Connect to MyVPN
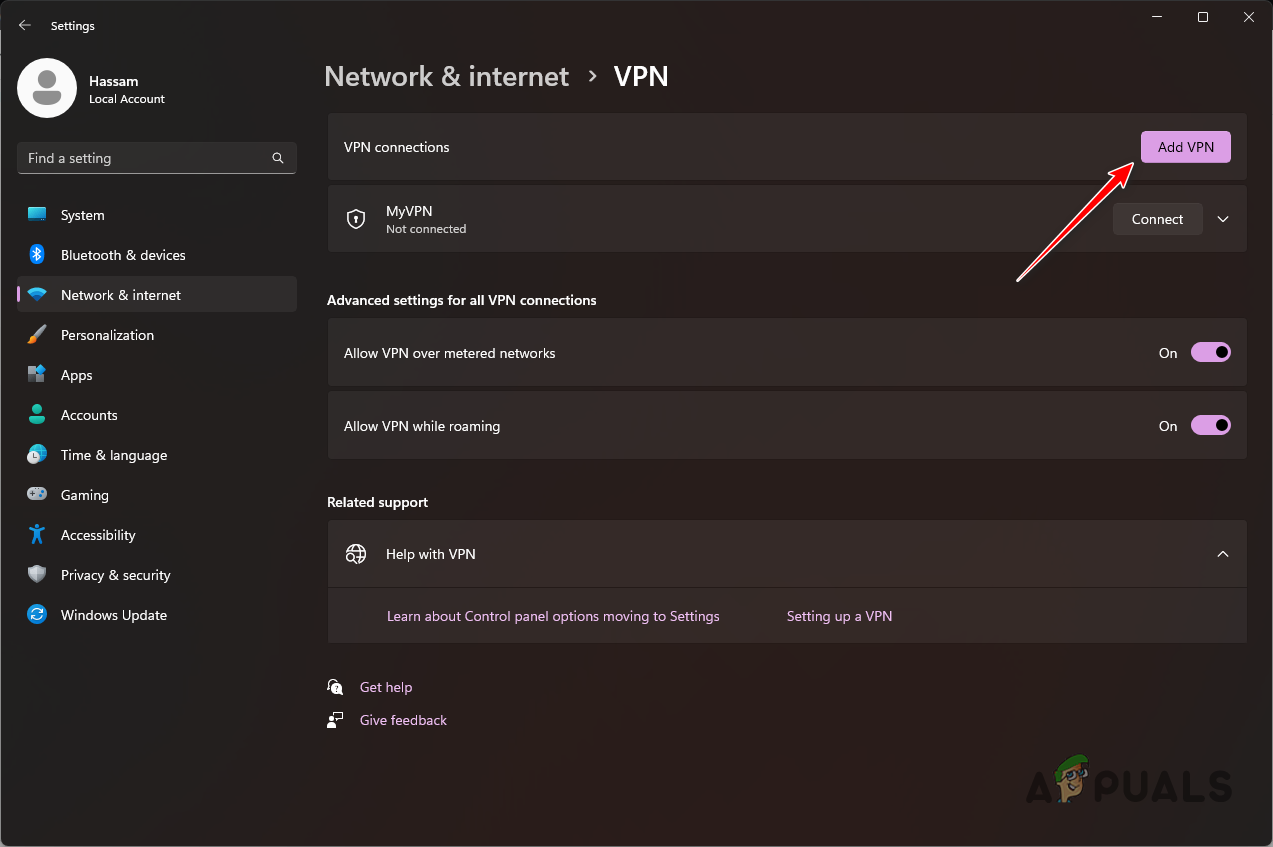 tap(1157, 219)
